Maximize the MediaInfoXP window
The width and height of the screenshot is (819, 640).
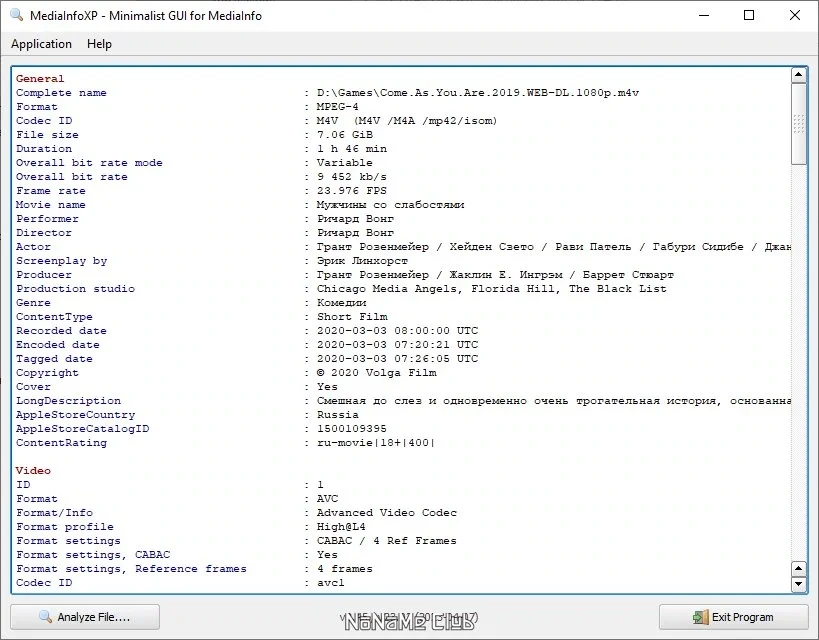[749, 15]
